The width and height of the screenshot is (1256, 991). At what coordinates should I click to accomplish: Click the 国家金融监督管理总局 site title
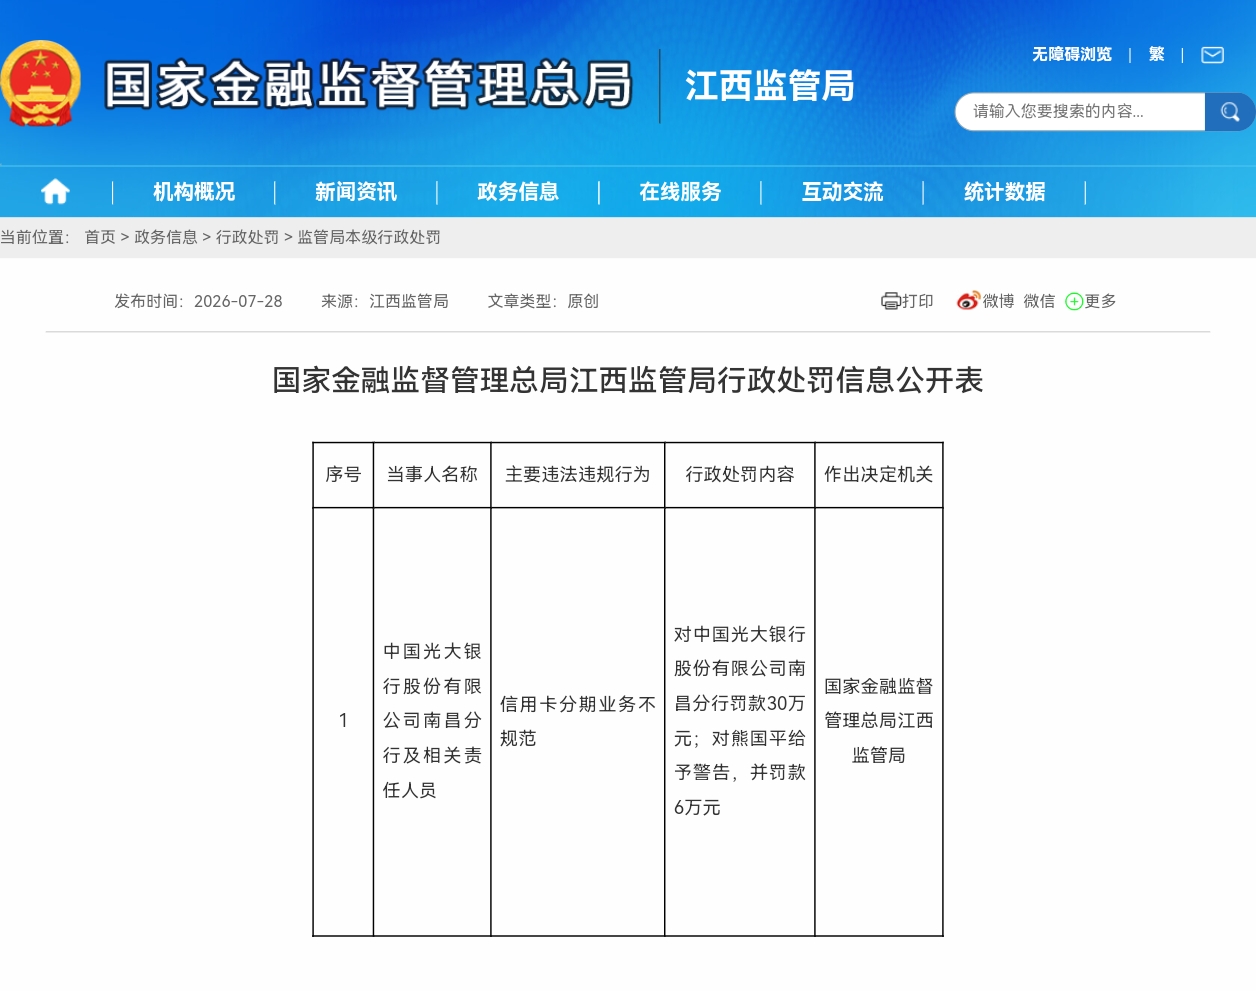click(x=369, y=85)
